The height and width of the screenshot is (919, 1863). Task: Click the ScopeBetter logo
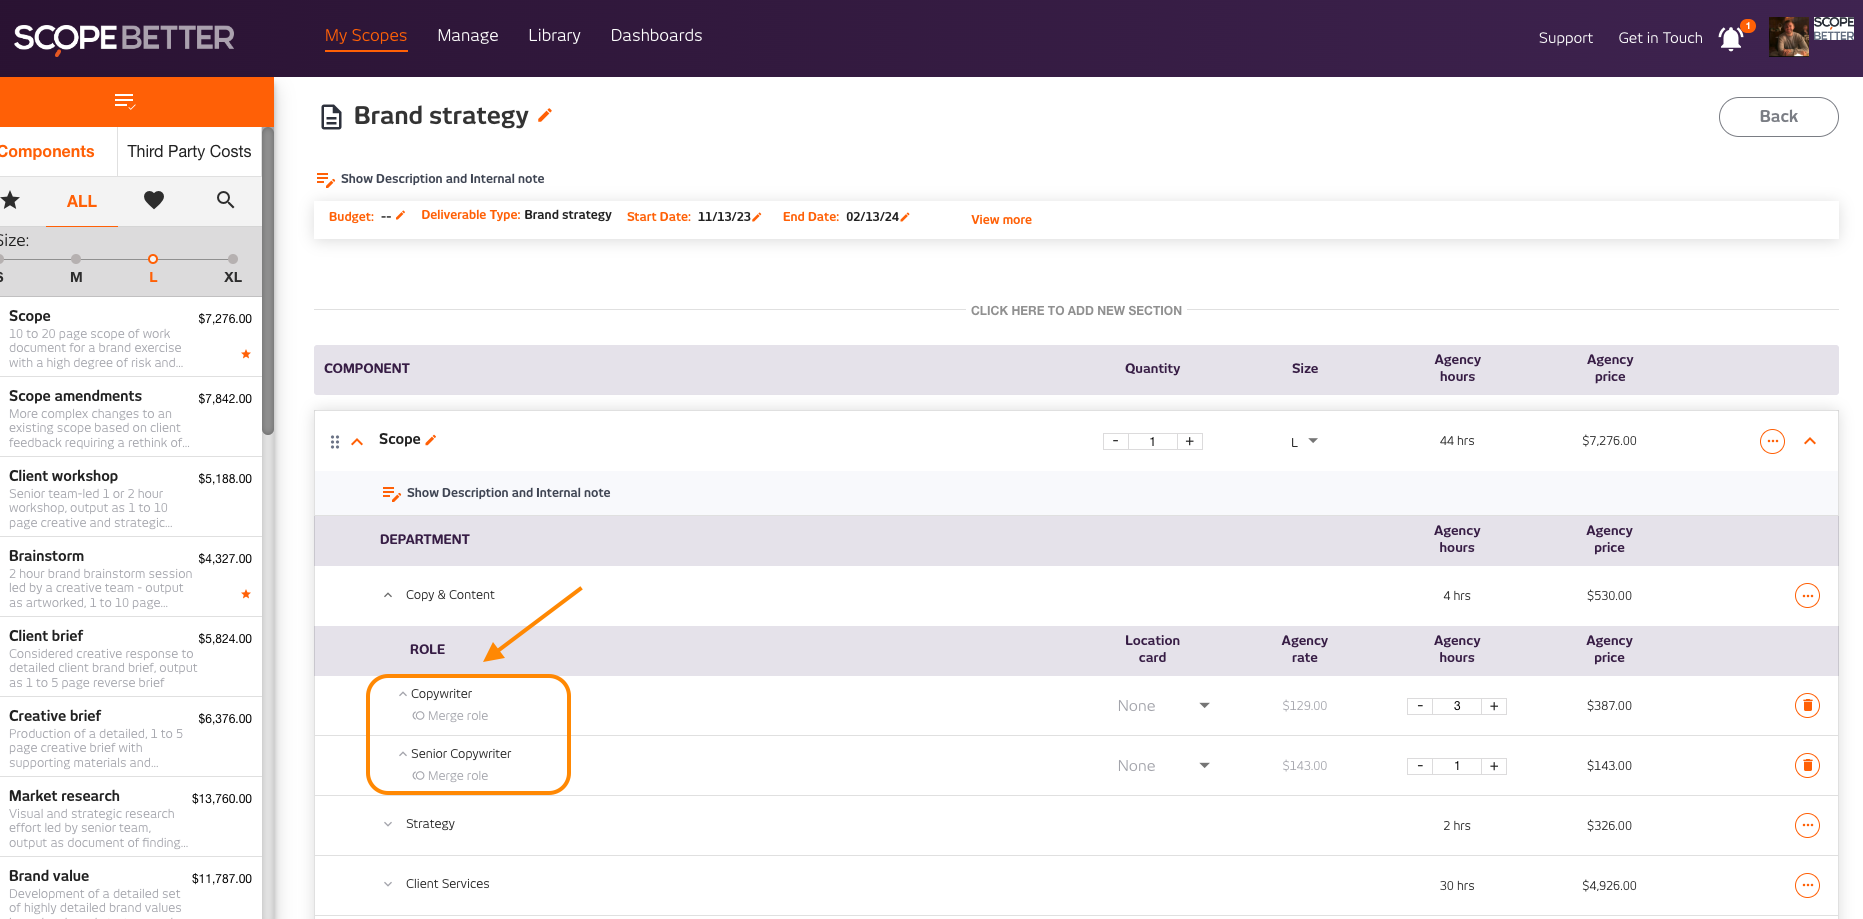pos(124,38)
